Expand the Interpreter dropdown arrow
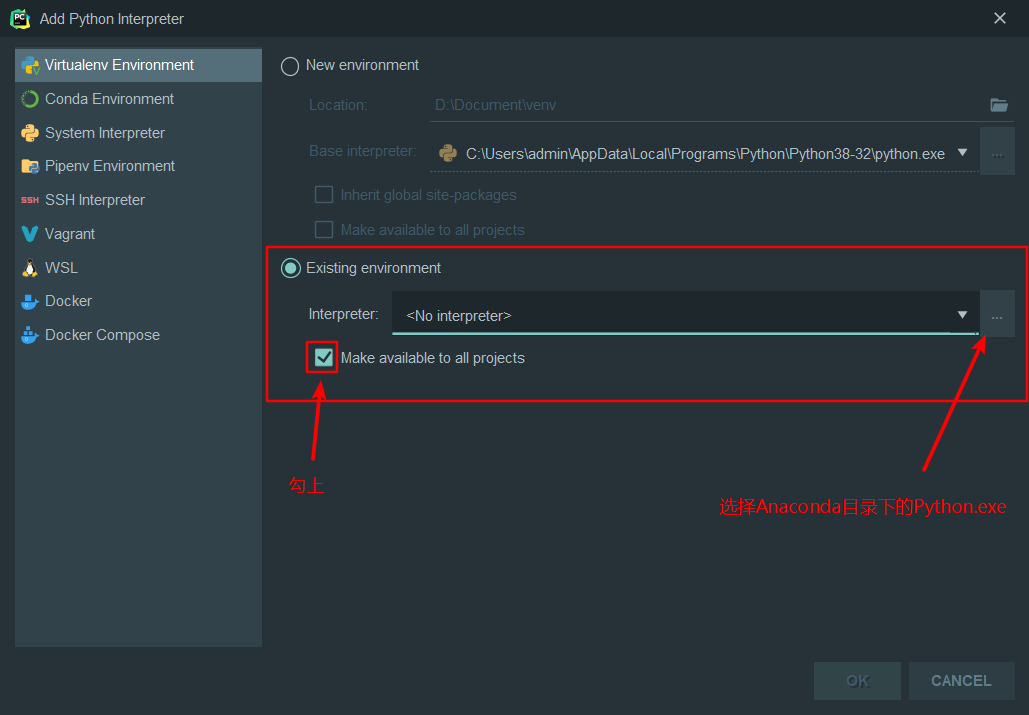Screen dimensions: 1029x715 pyautogui.click(x=962, y=315)
